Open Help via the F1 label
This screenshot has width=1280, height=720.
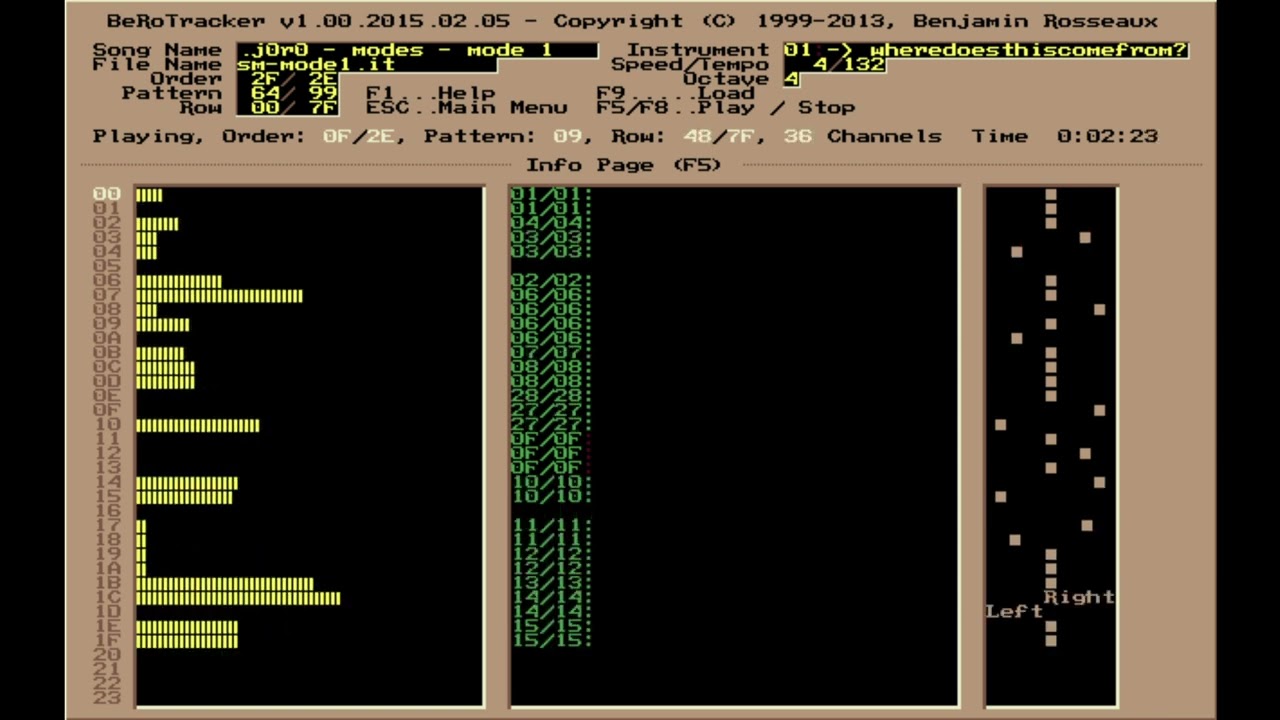430,93
